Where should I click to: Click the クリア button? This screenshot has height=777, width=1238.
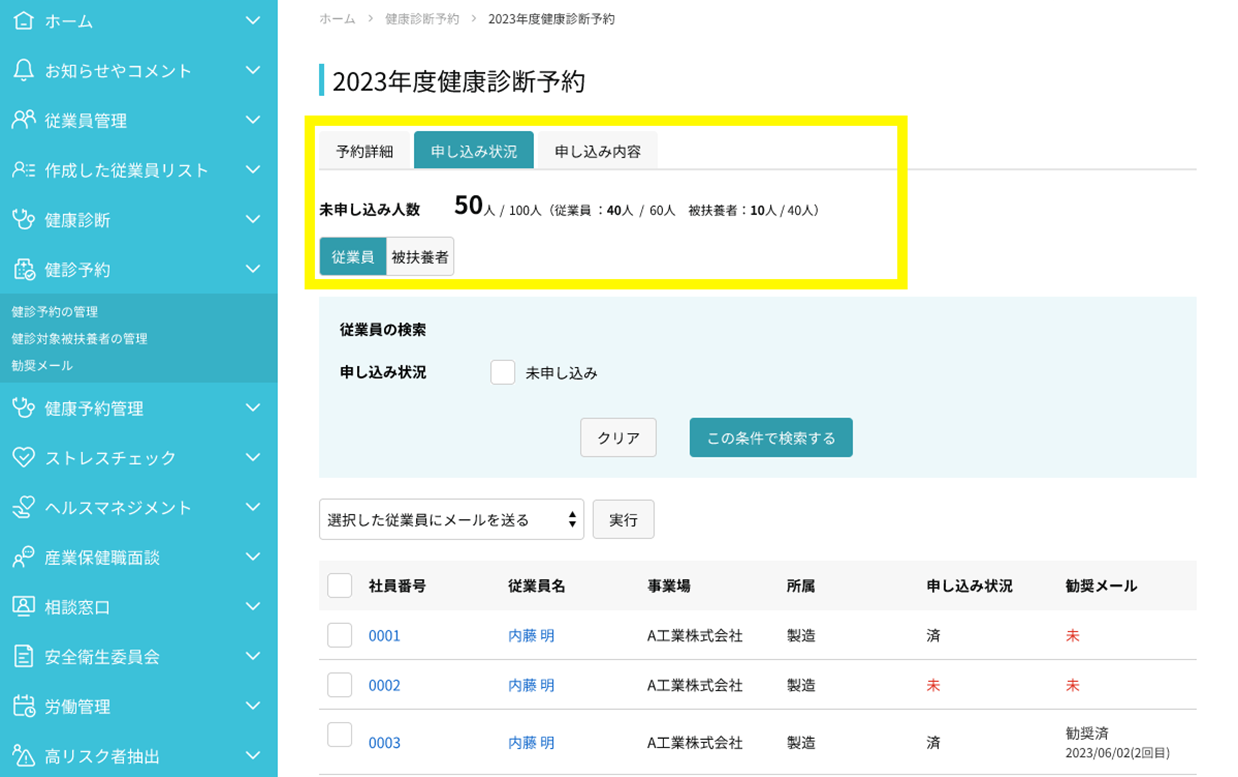[x=618, y=438]
